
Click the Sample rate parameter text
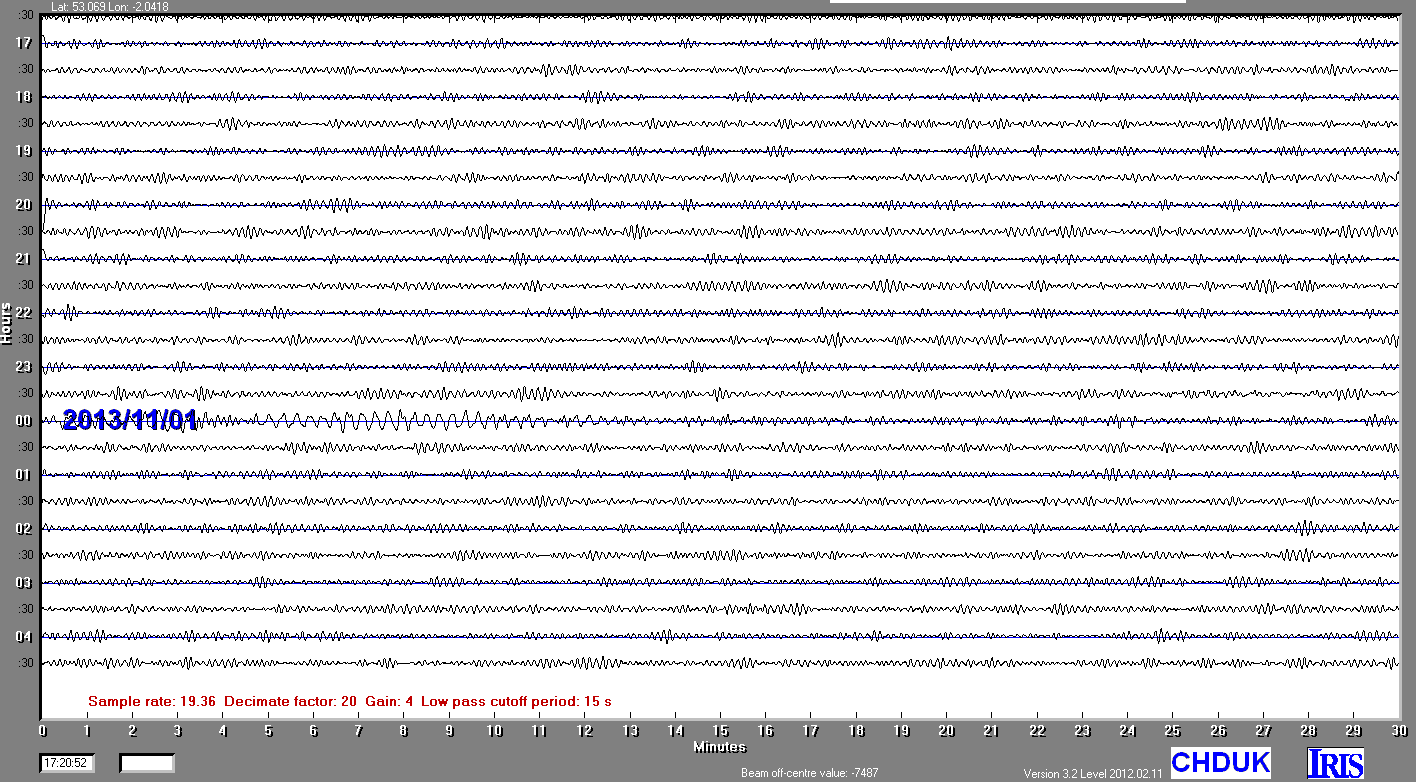click(350, 702)
